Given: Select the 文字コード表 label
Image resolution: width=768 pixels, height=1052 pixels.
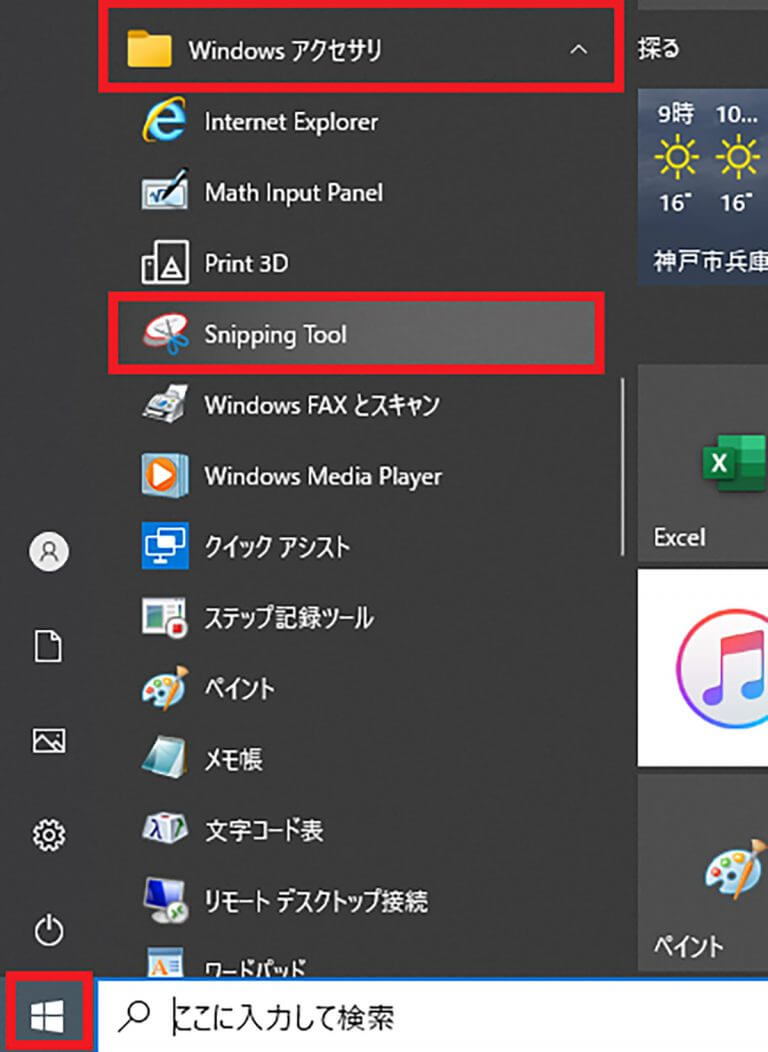Looking at the screenshot, I should (264, 831).
